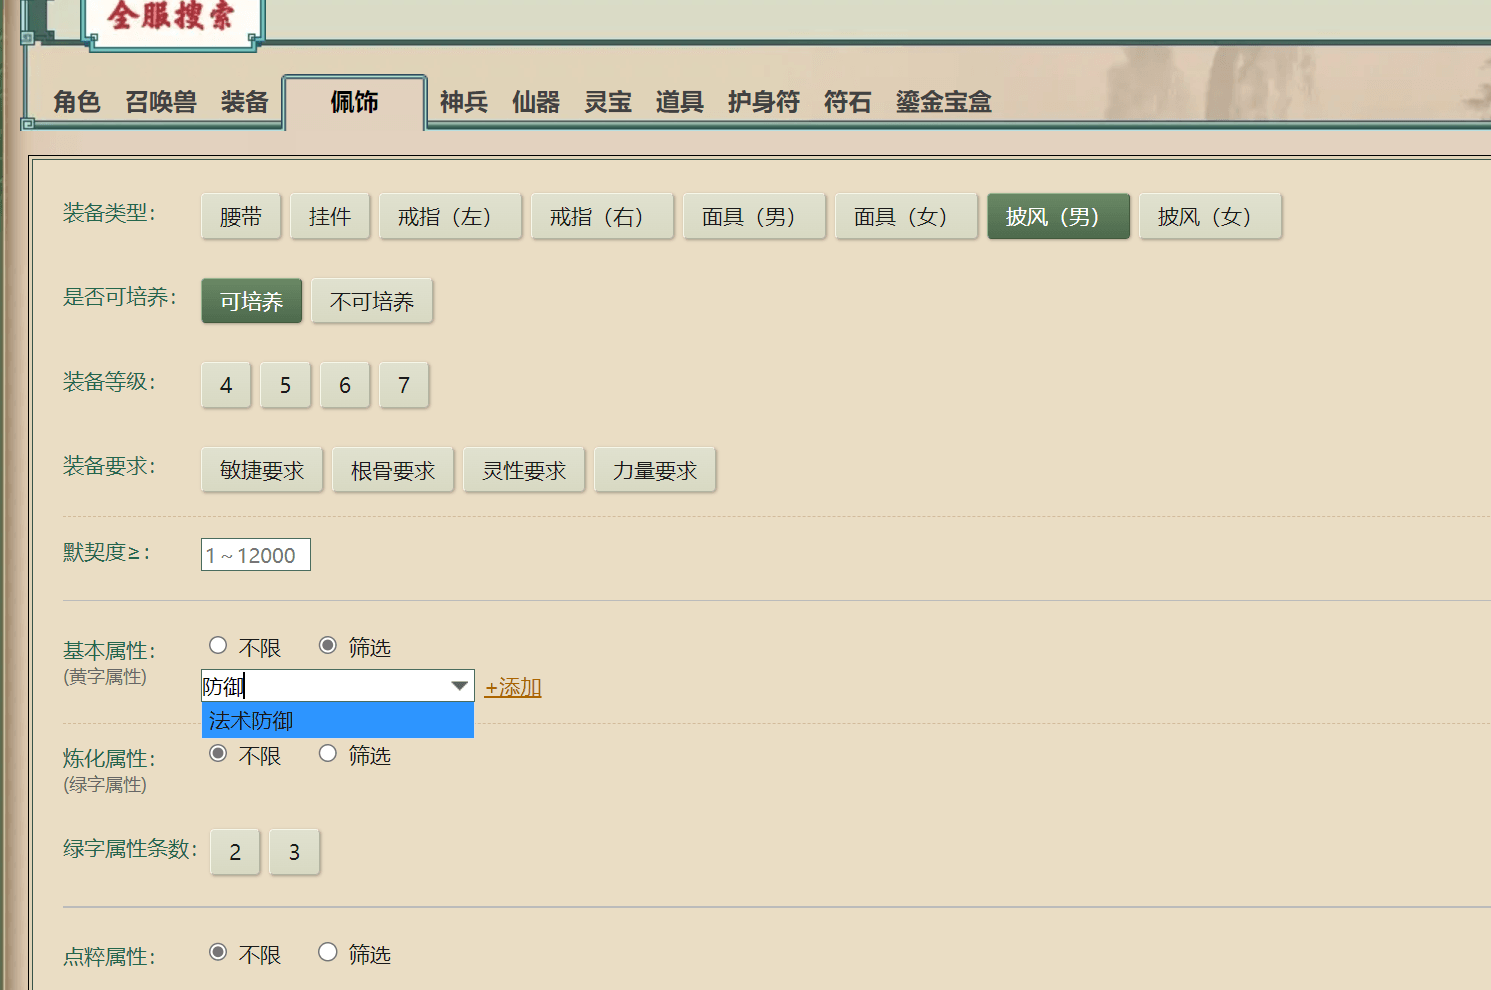Viewport: 1491px width, 990px height.
Task: Toggle 灵性要求 requirement
Action: pyautogui.click(x=524, y=470)
